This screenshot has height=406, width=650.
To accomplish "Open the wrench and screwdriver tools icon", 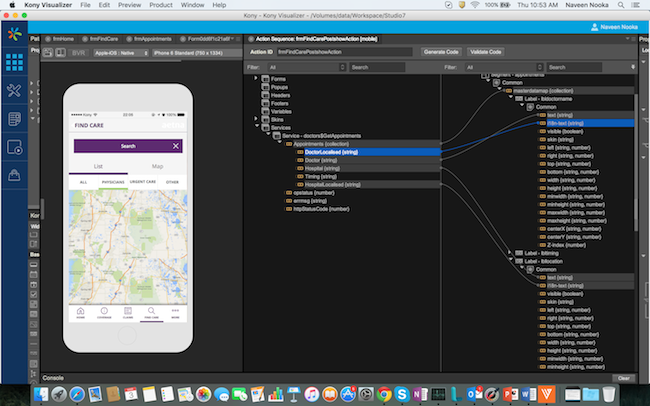I will [15, 90].
